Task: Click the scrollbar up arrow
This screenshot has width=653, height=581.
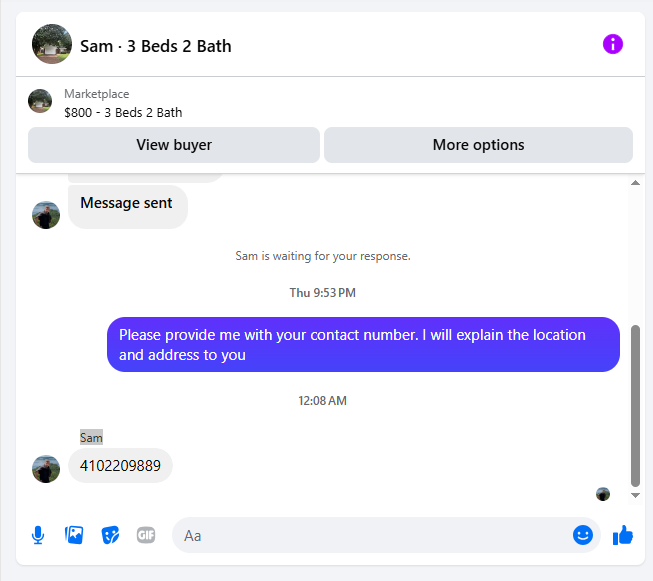Action: 635,183
